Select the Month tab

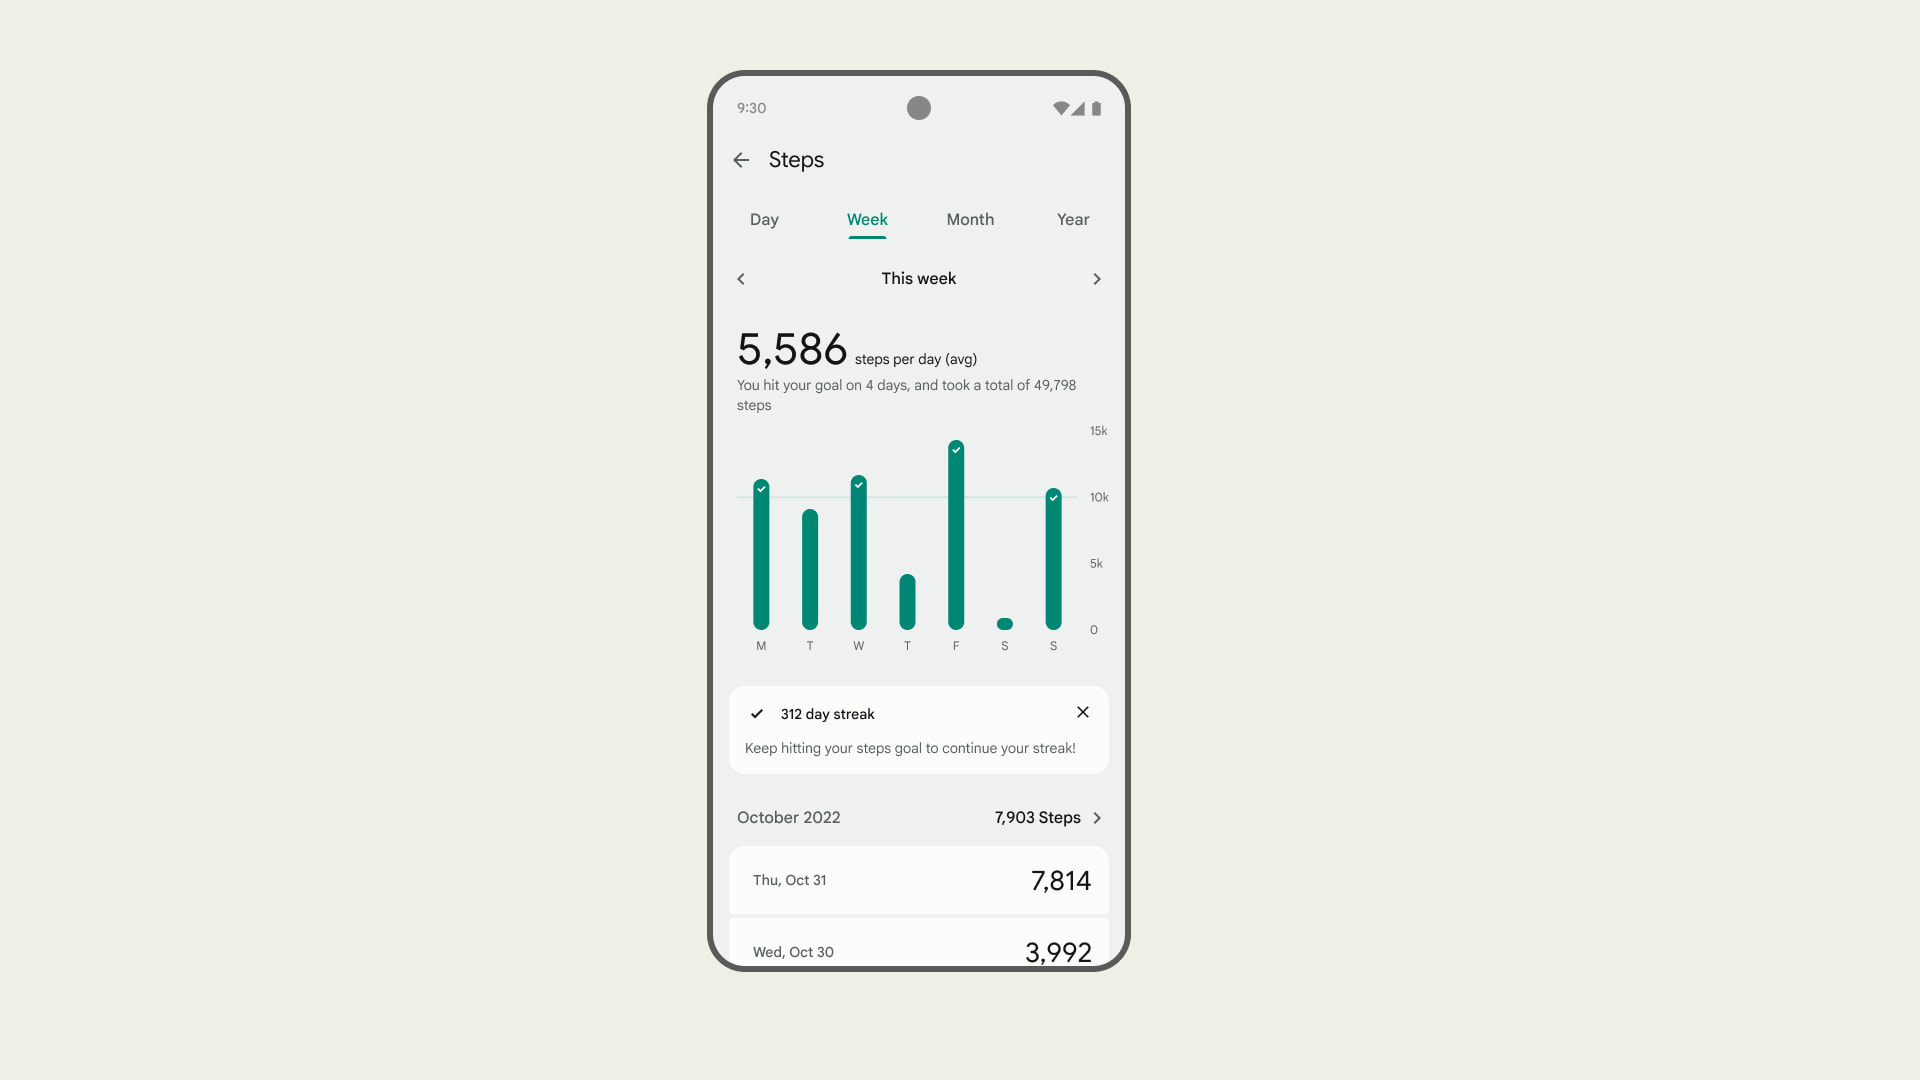pos(969,219)
